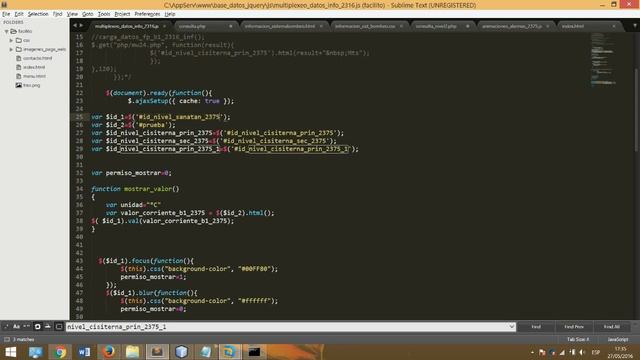Launch Google Chrome from taskbar

(60, 352)
